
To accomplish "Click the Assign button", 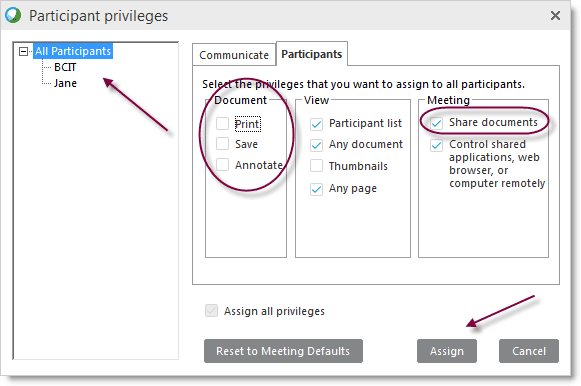I will pos(447,351).
